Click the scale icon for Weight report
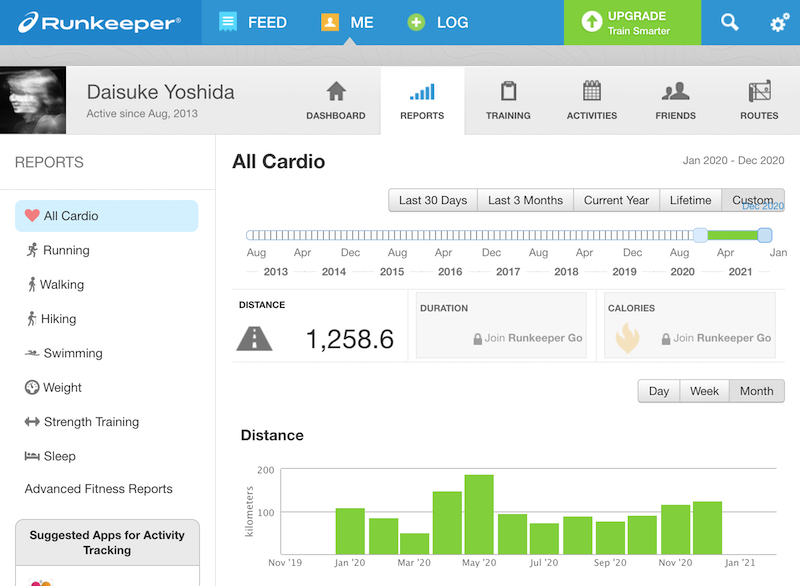 (32, 388)
